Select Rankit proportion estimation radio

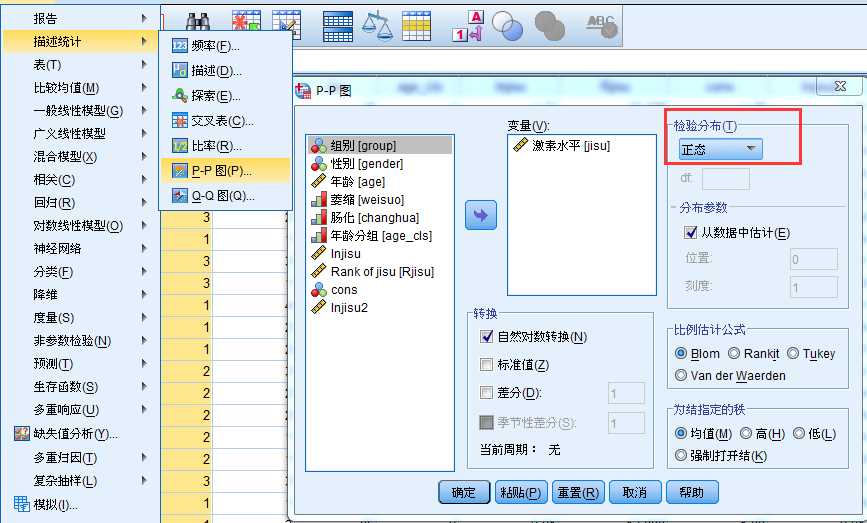[734, 353]
